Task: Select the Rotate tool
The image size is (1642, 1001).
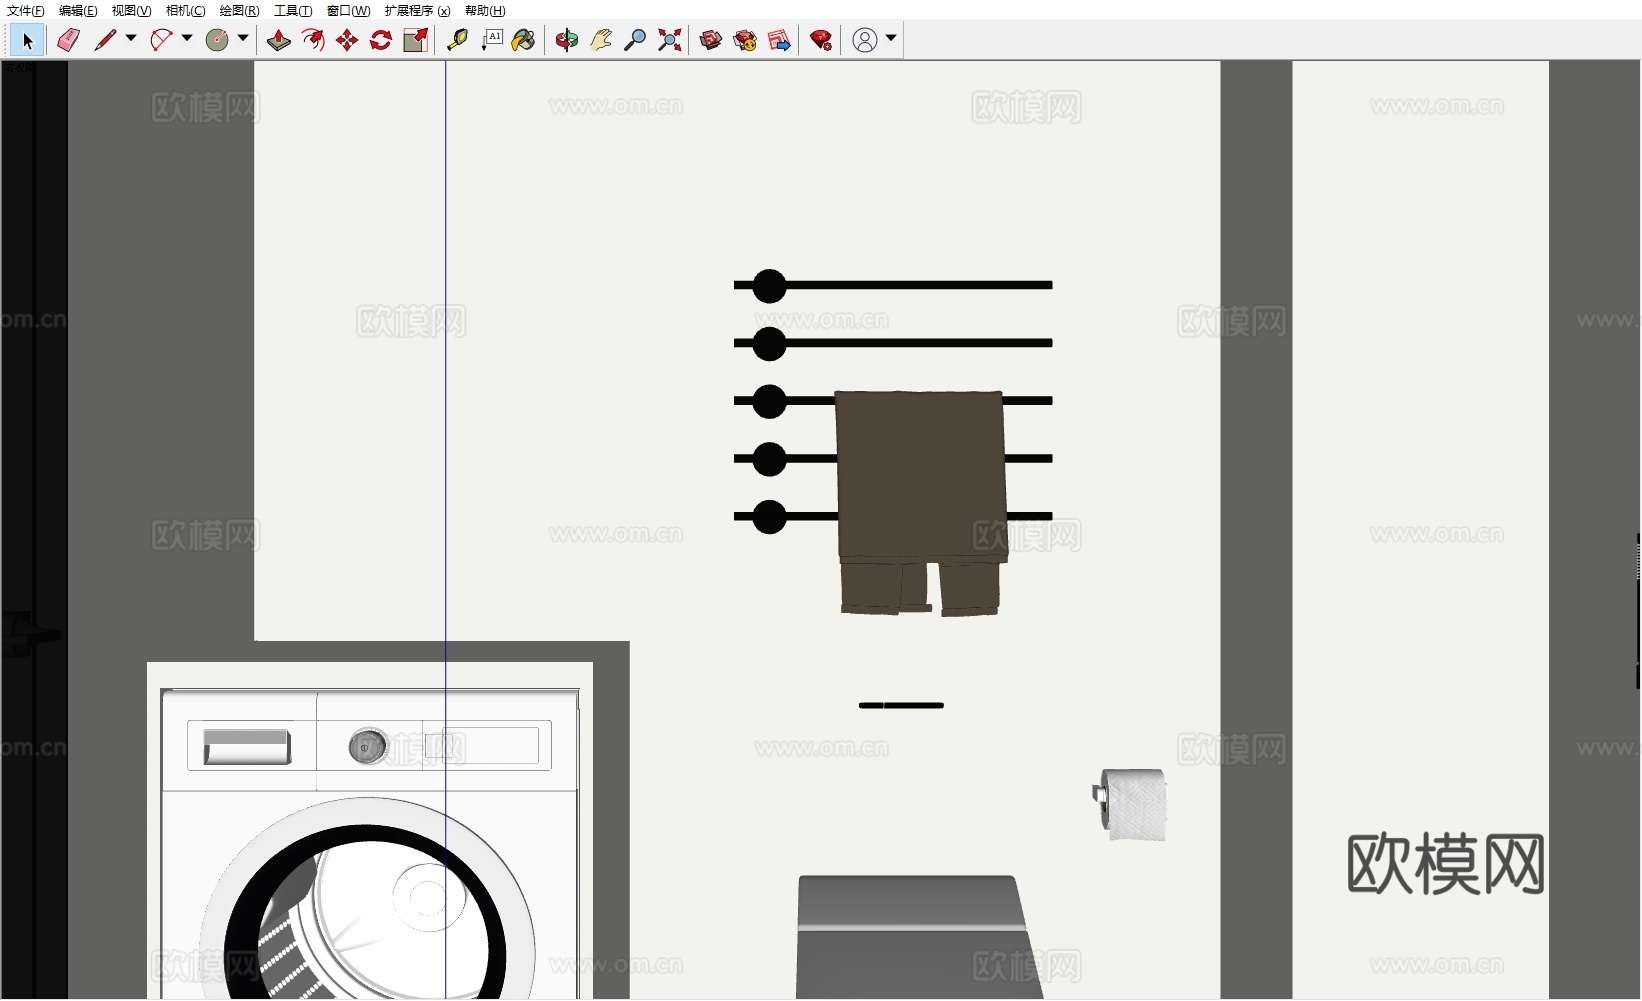Action: point(381,40)
